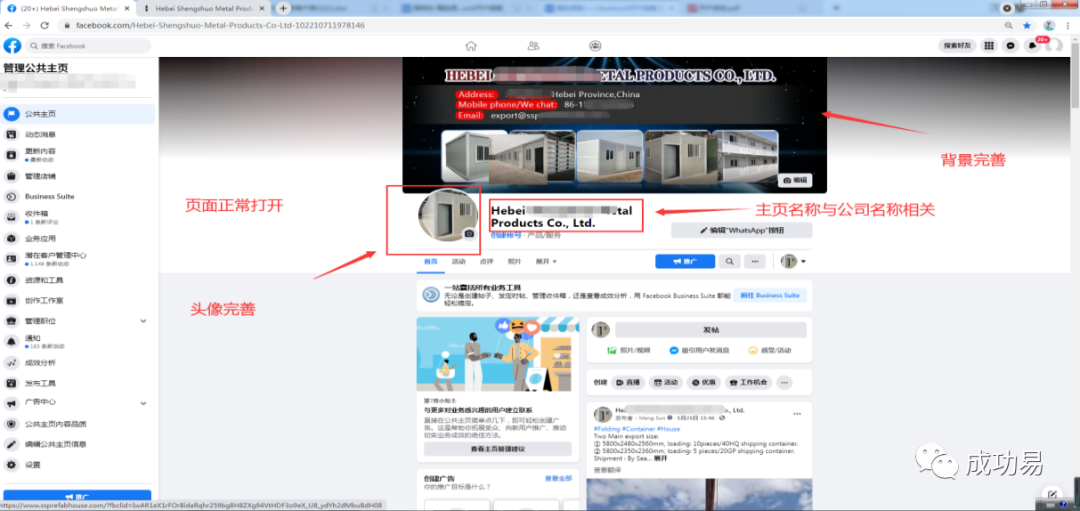Switch to 活动 page tab

tap(459, 262)
